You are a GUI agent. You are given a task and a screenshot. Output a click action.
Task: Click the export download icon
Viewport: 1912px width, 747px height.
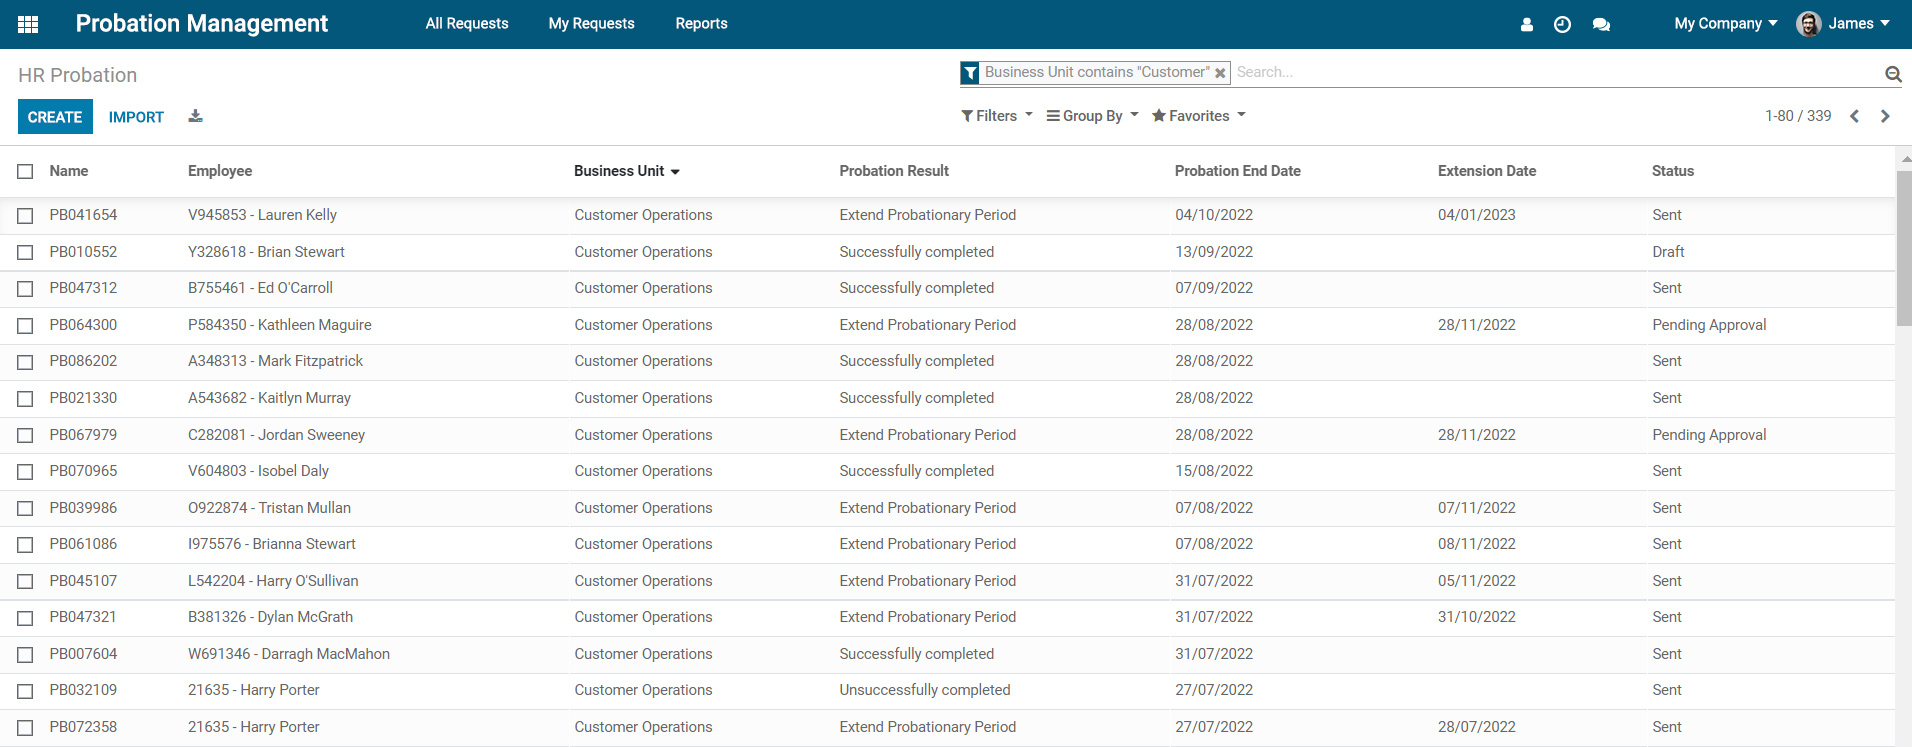(x=195, y=116)
